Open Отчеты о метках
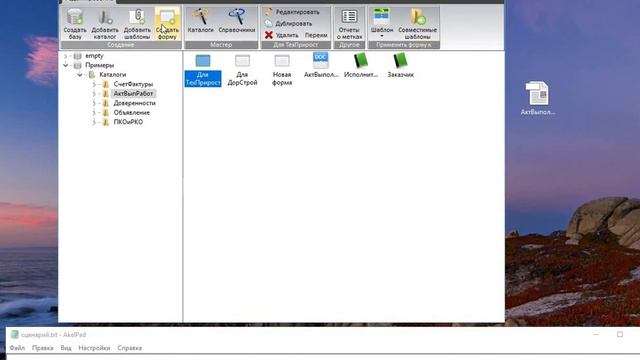640x360 pixels. [349, 24]
